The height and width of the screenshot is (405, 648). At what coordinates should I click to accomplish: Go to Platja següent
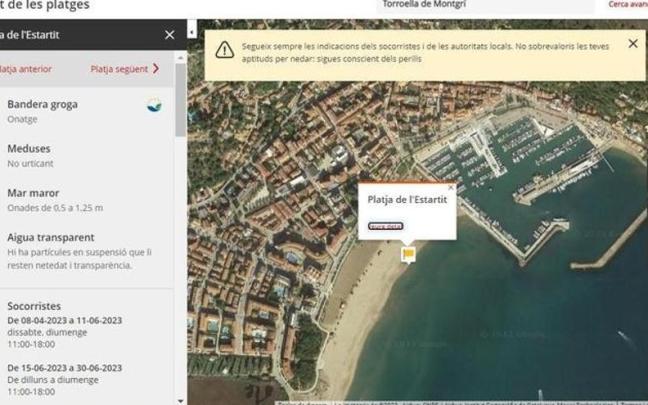119,69
